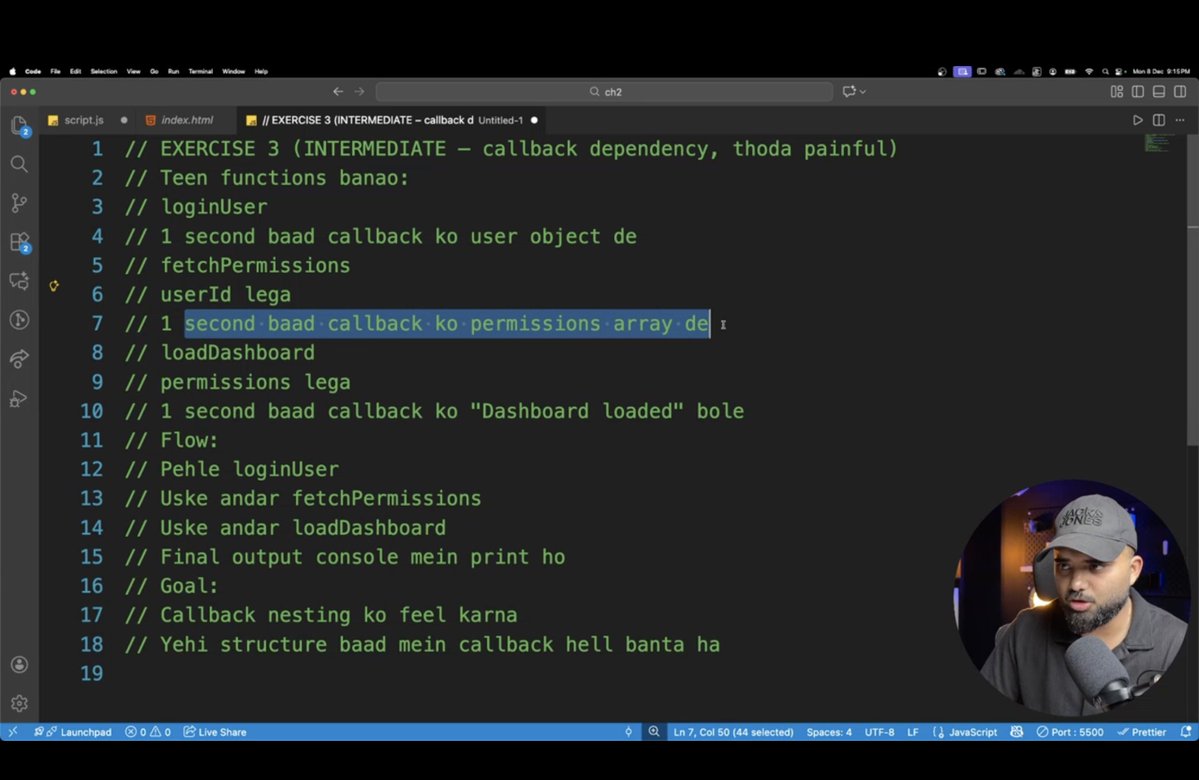This screenshot has height=780, width=1199.
Task: Change end of line sequence LF
Action: (x=913, y=732)
